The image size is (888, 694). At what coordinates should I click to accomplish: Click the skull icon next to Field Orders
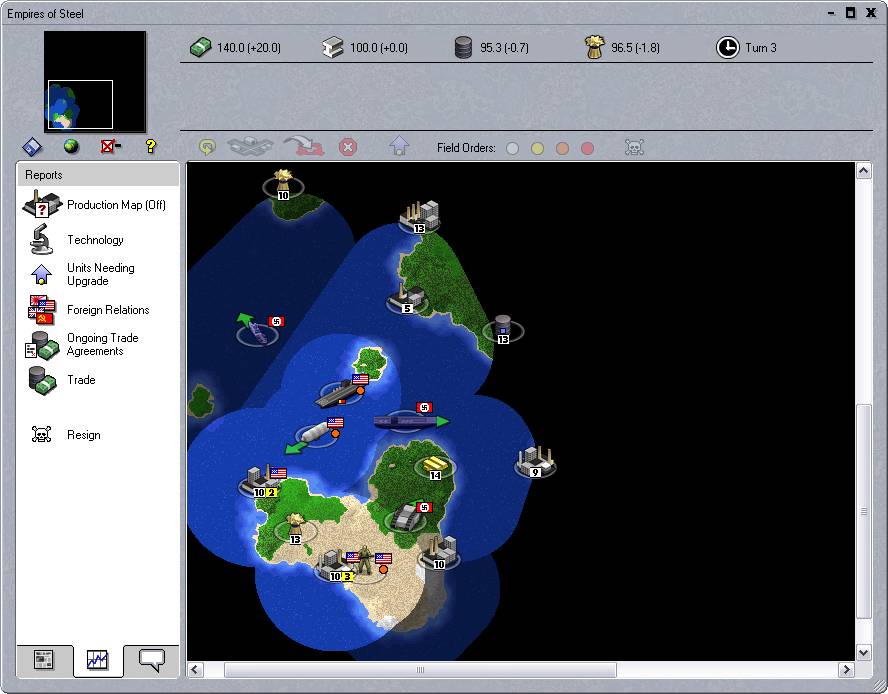(634, 148)
